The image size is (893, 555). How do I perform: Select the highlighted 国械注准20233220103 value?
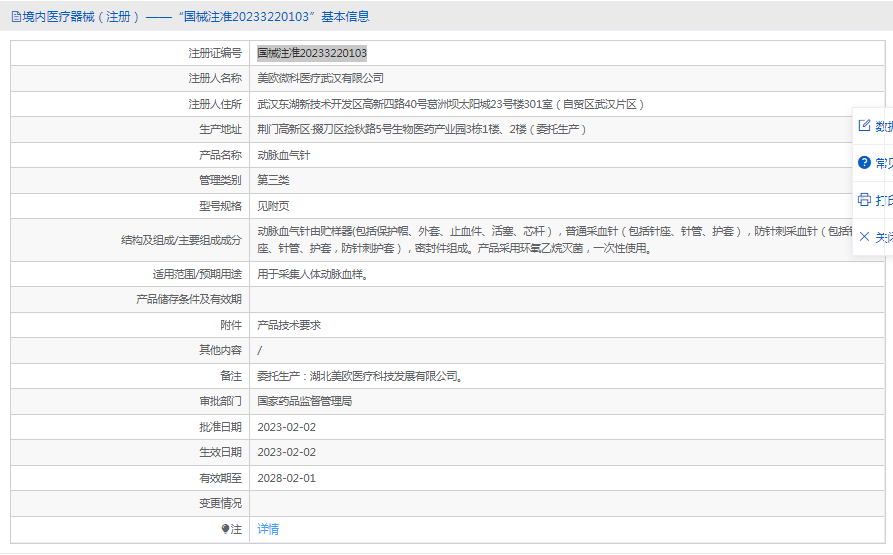point(312,53)
